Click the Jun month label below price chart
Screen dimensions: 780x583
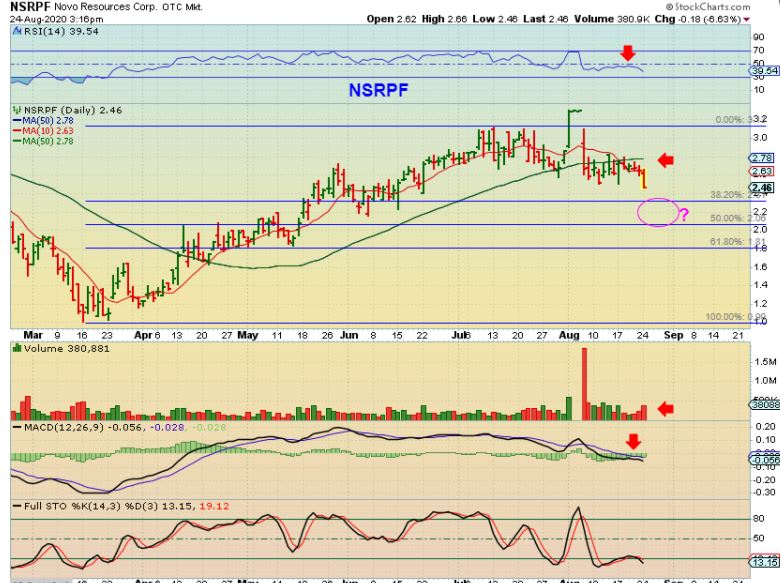(x=349, y=335)
